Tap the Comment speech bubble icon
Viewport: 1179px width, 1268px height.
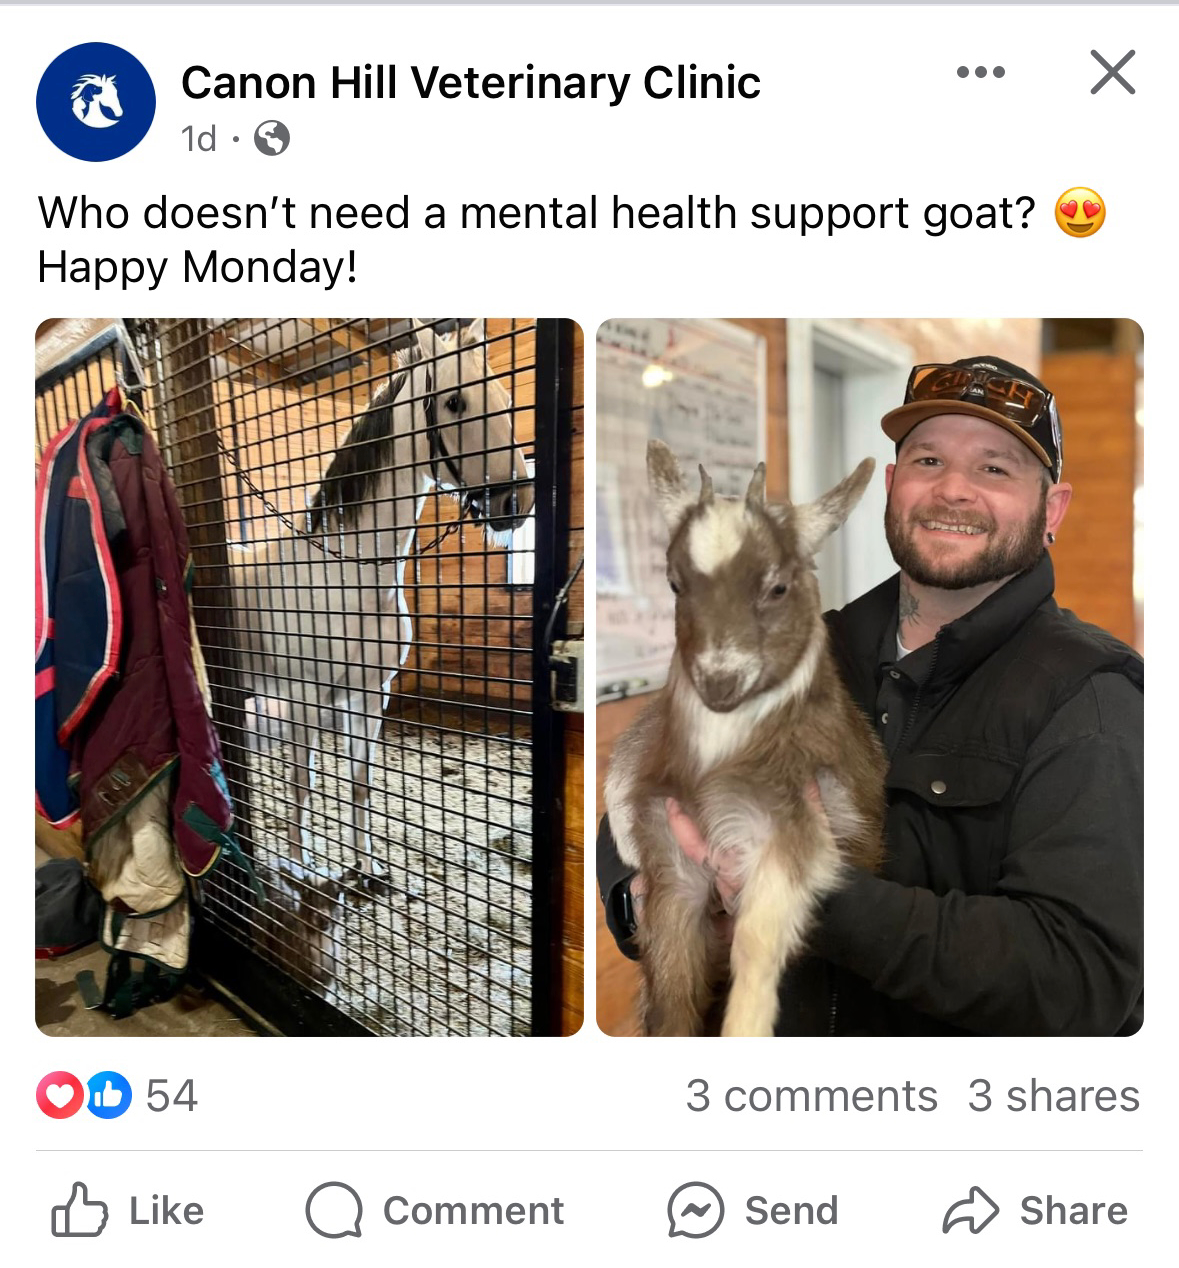pos(334,1210)
